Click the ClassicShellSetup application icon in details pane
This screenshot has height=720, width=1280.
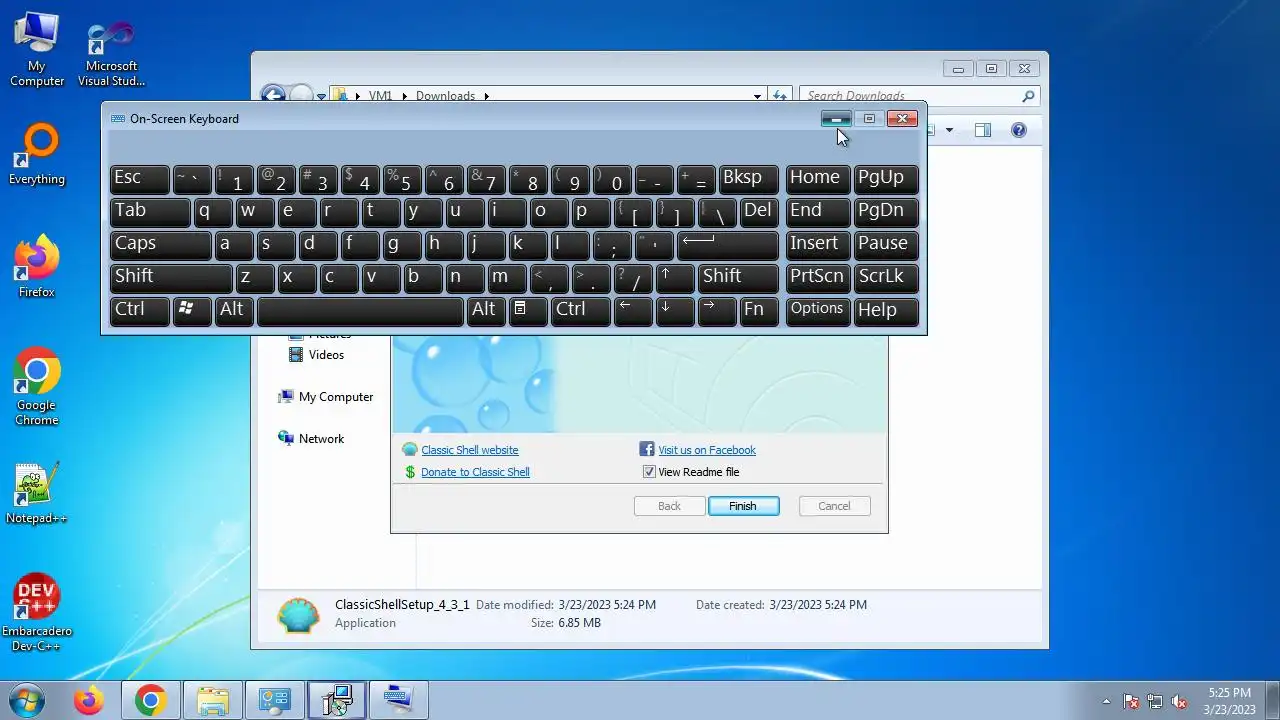[299, 614]
